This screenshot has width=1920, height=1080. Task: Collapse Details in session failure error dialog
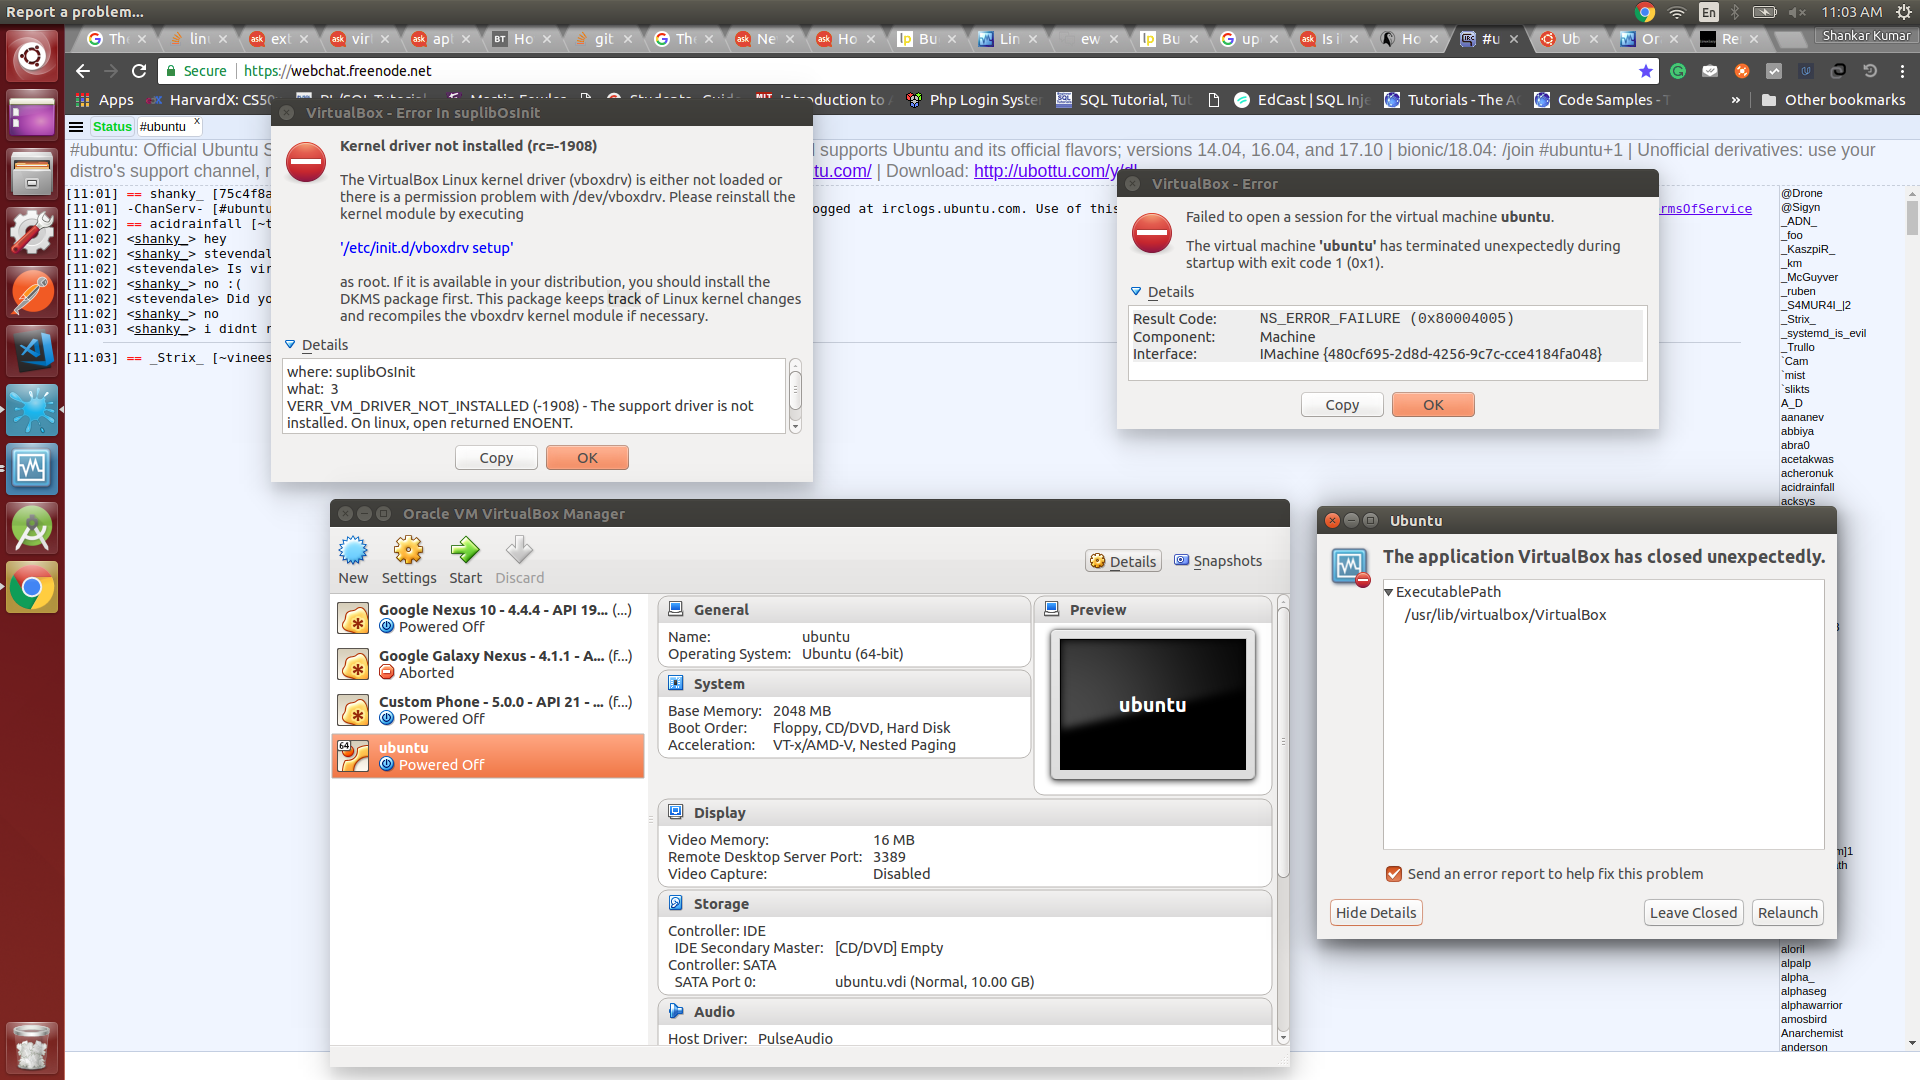pos(1137,291)
